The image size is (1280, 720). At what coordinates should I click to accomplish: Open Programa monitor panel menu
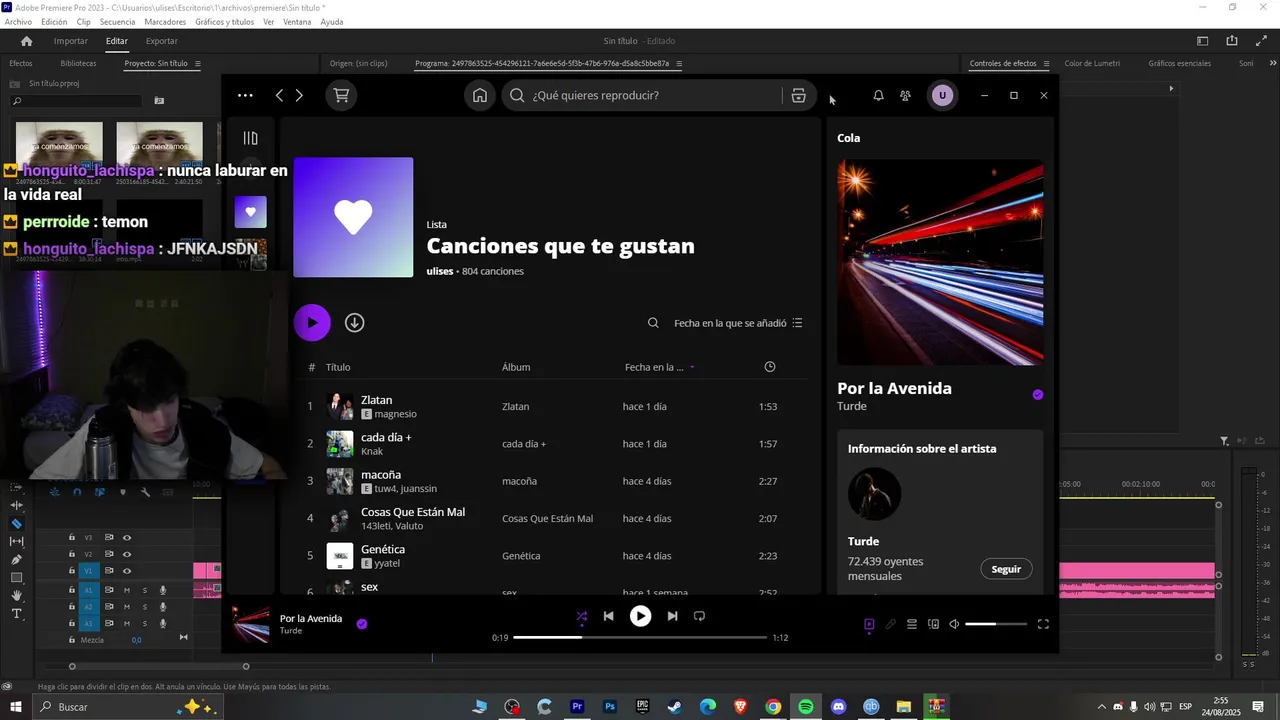(679, 64)
